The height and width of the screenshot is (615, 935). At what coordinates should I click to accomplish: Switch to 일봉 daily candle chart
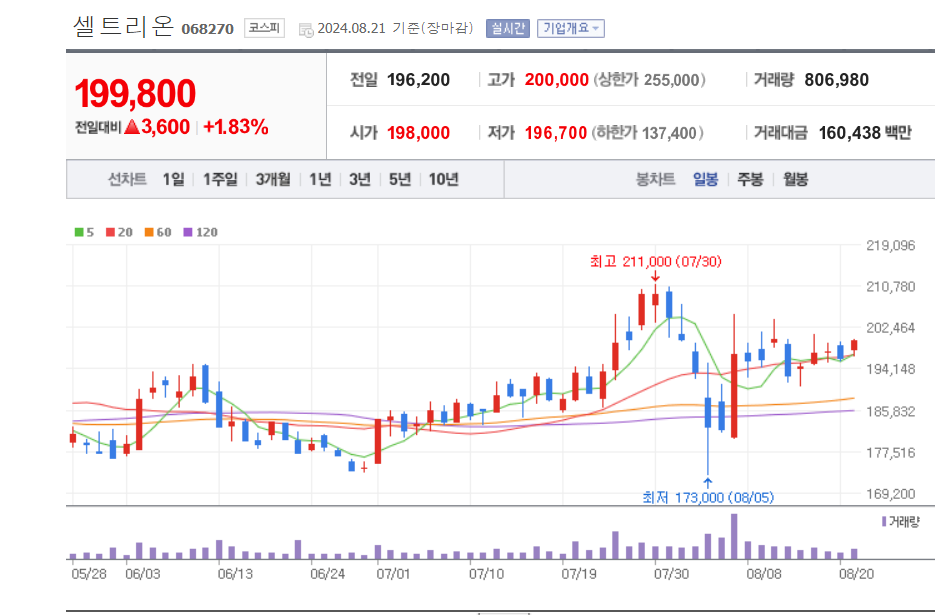pos(705,179)
